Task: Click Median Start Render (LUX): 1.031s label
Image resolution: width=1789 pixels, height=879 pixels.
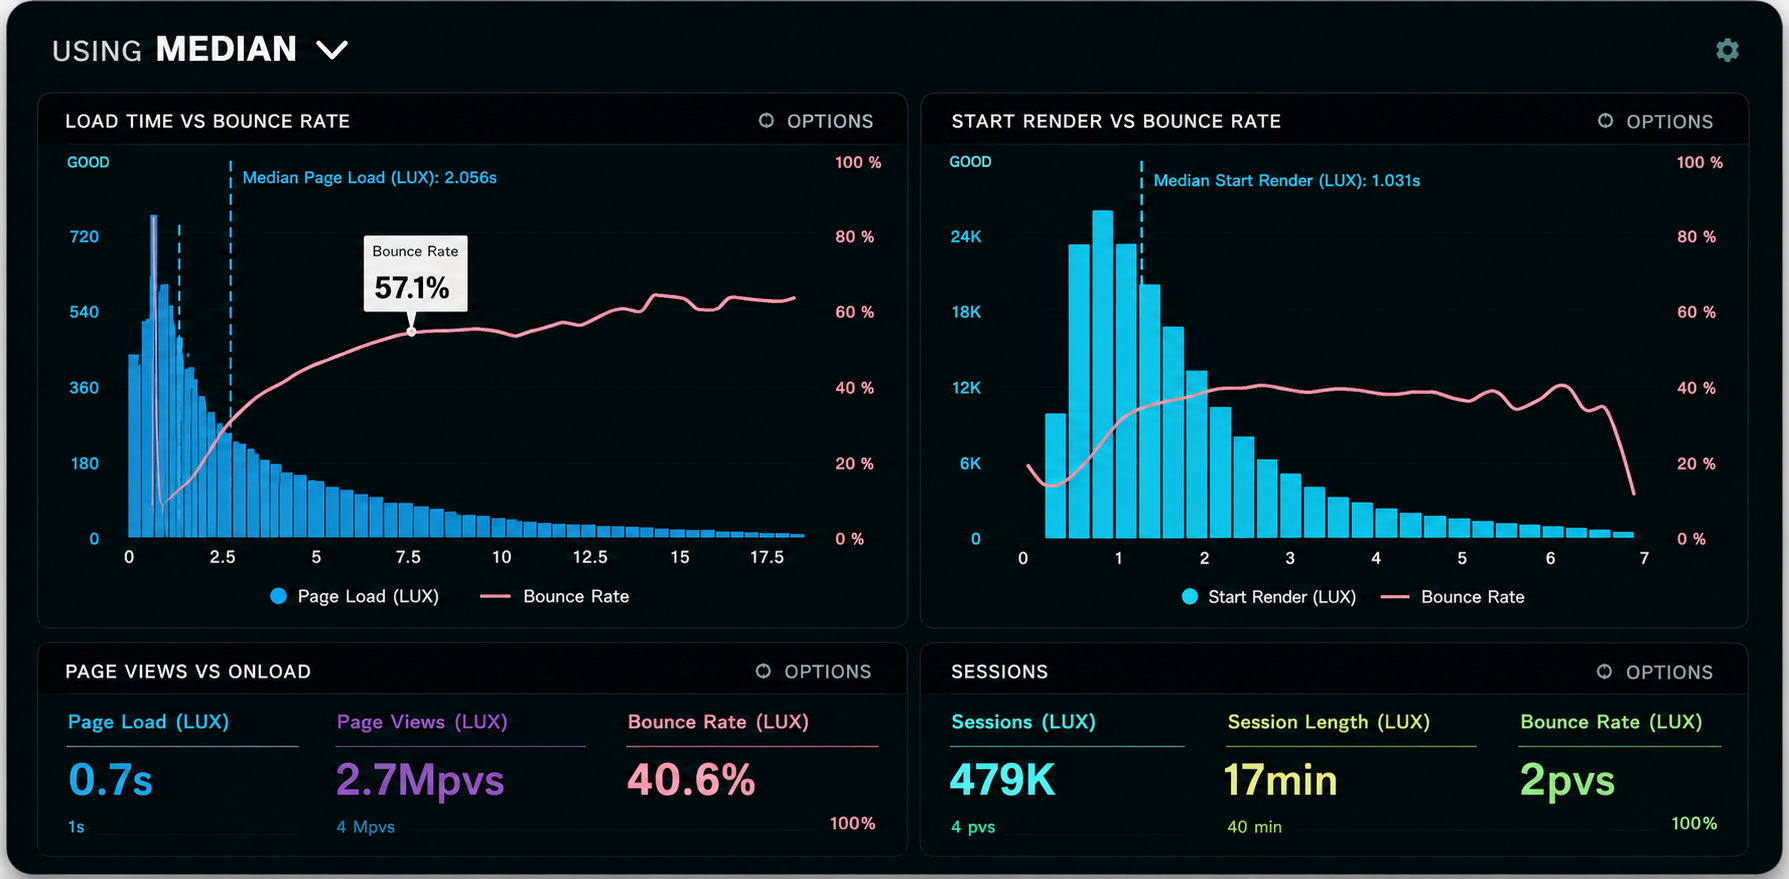Action: [x=1286, y=180]
